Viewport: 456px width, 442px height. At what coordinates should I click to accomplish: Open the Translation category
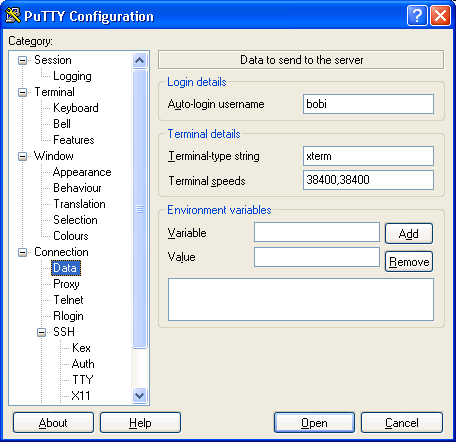point(79,204)
